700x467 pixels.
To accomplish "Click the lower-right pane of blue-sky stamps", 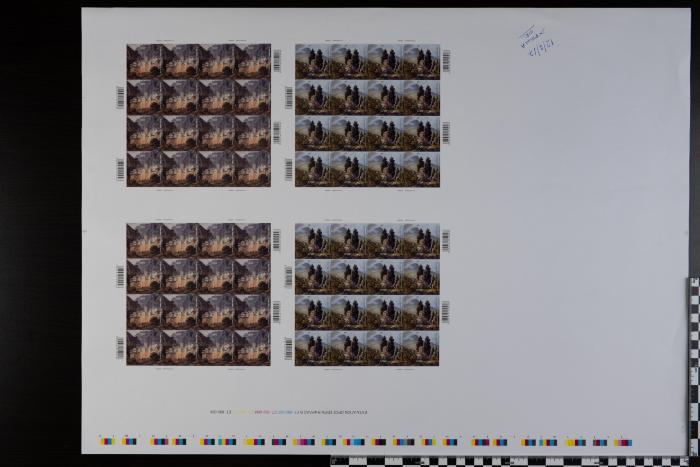I will [x=367, y=295].
